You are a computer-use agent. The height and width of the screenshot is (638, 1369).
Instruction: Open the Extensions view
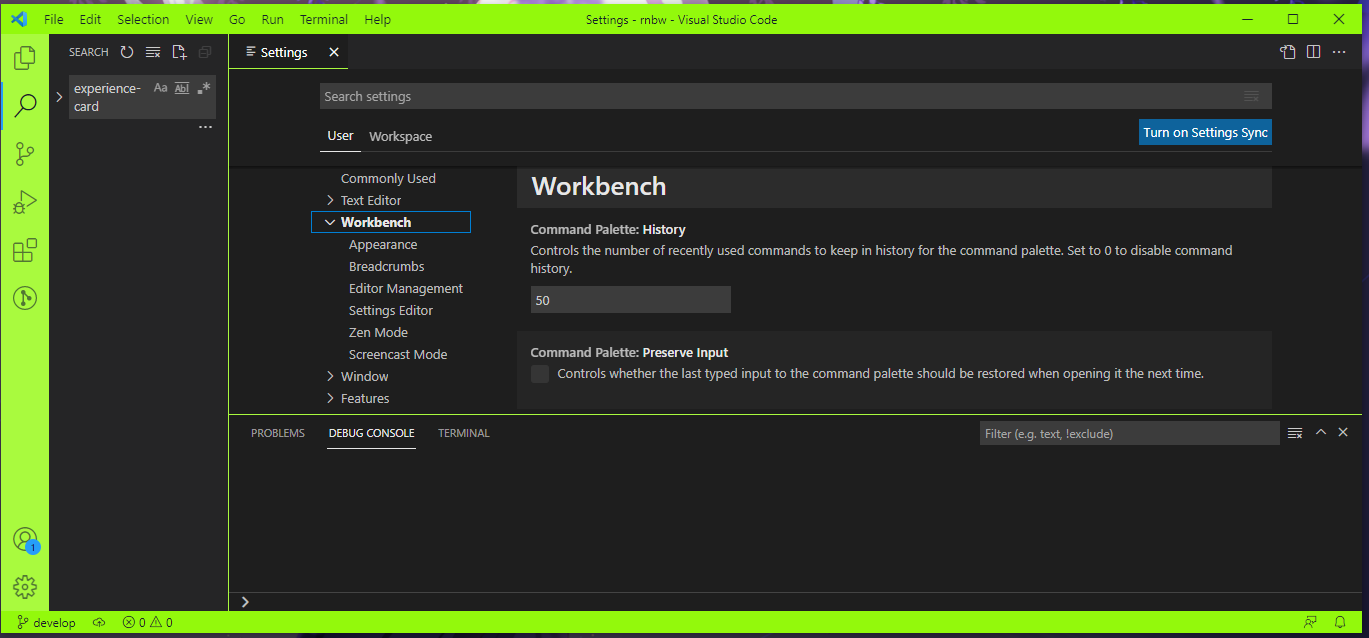25,250
